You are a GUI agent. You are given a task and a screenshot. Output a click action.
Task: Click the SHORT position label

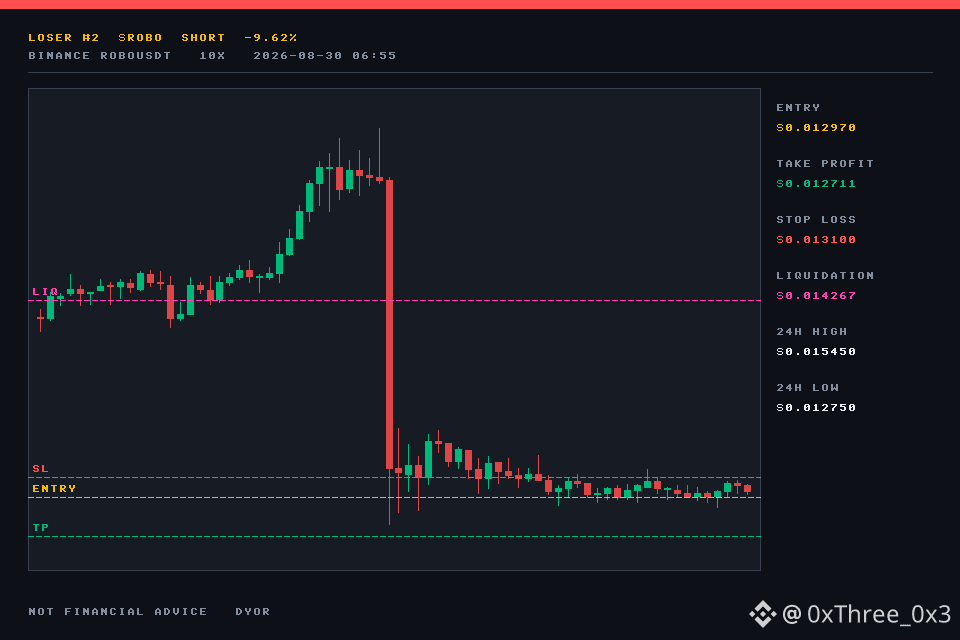(x=203, y=37)
